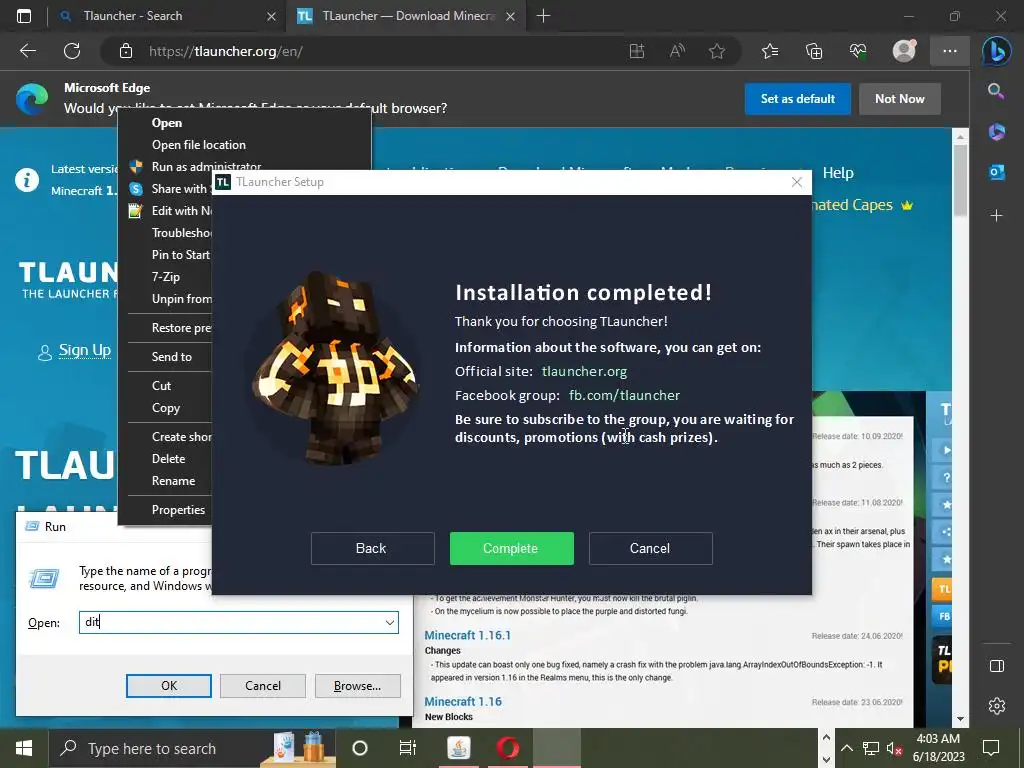Viewport: 1024px width, 768px height.
Task: Click the green Complete button in TLauncher Setup
Action: click(x=511, y=549)
